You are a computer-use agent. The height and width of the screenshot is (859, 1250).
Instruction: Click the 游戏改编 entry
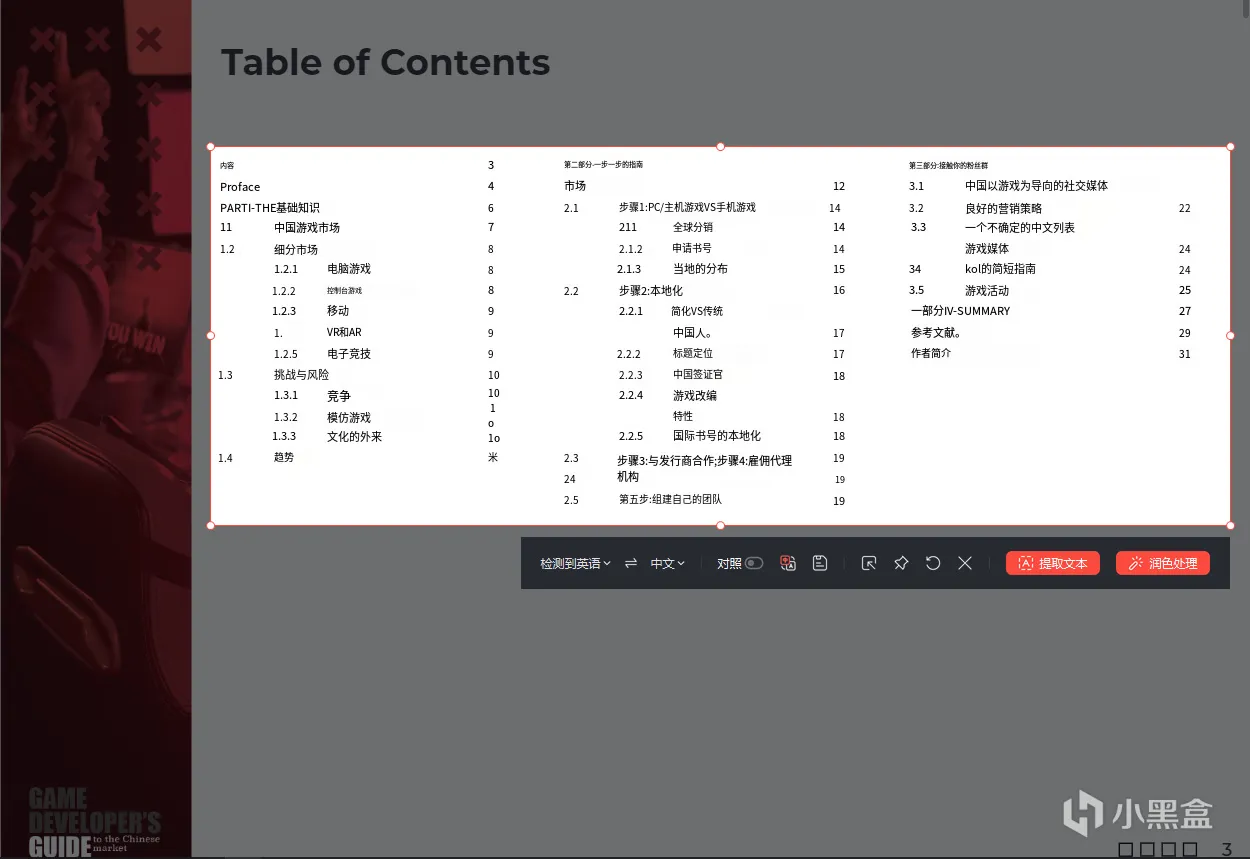click(695, 396)
